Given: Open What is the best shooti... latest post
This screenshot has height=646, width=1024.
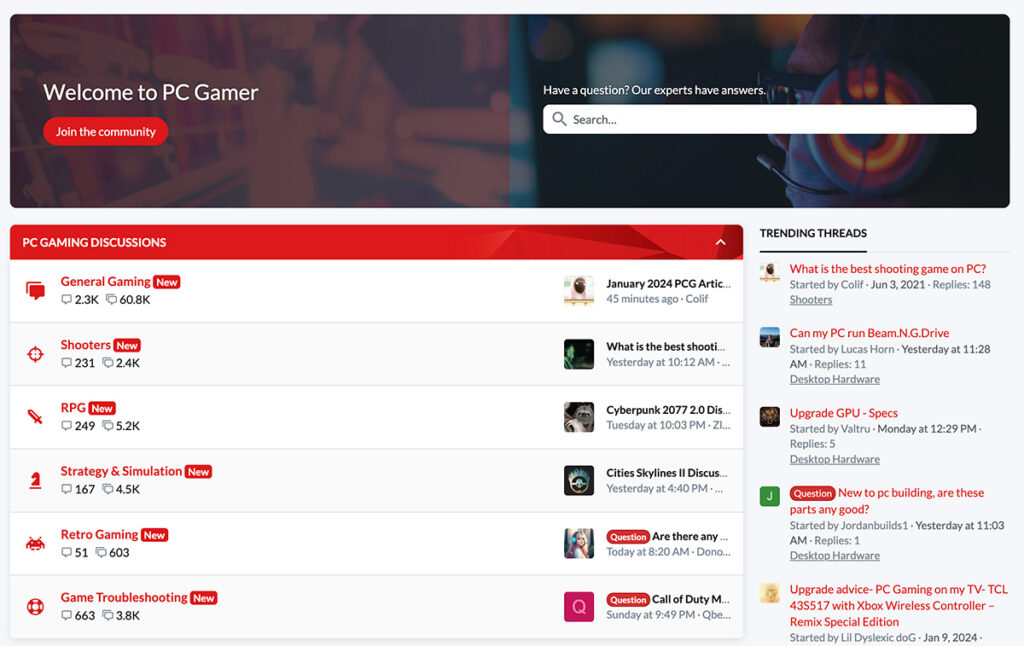Looking at the screenshot, I should 665,347.
